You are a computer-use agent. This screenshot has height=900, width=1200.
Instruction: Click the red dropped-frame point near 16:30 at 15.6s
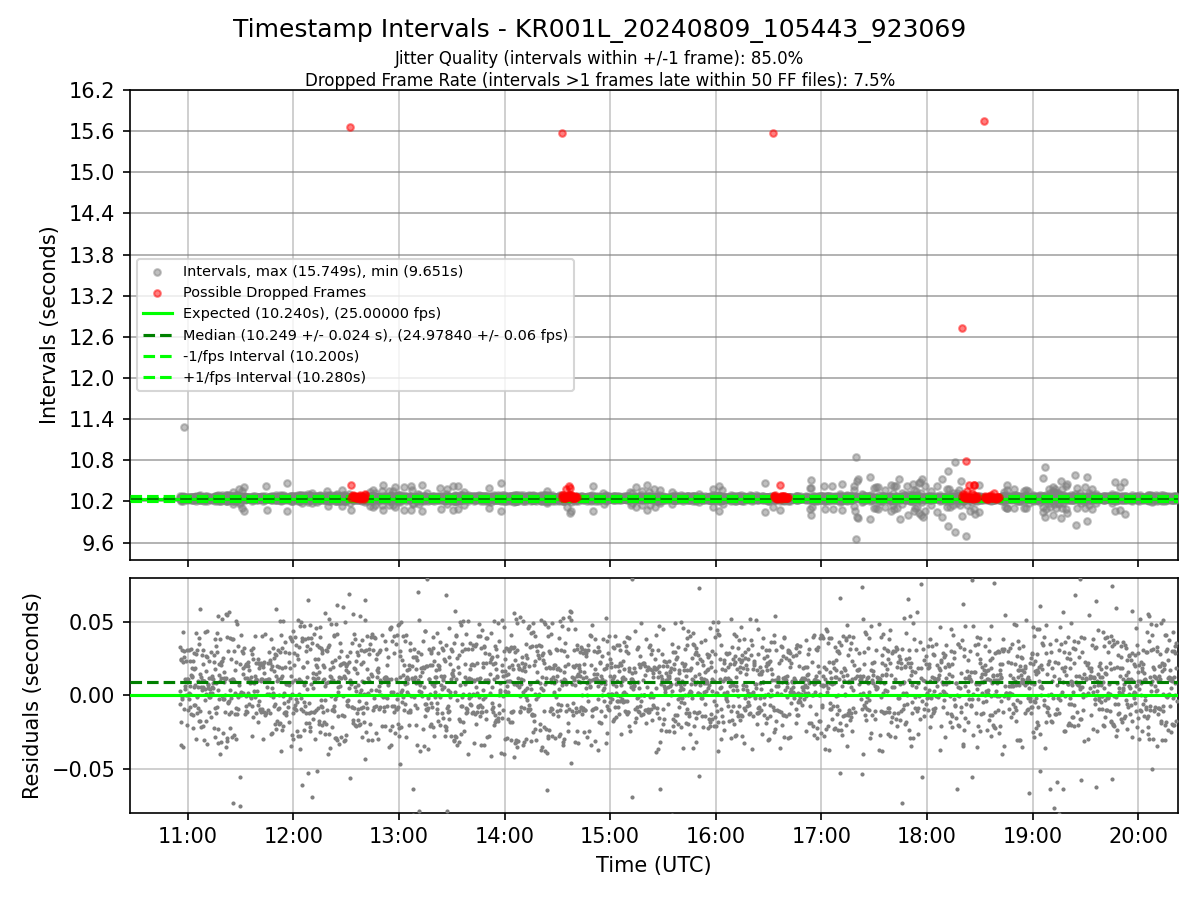773,133
